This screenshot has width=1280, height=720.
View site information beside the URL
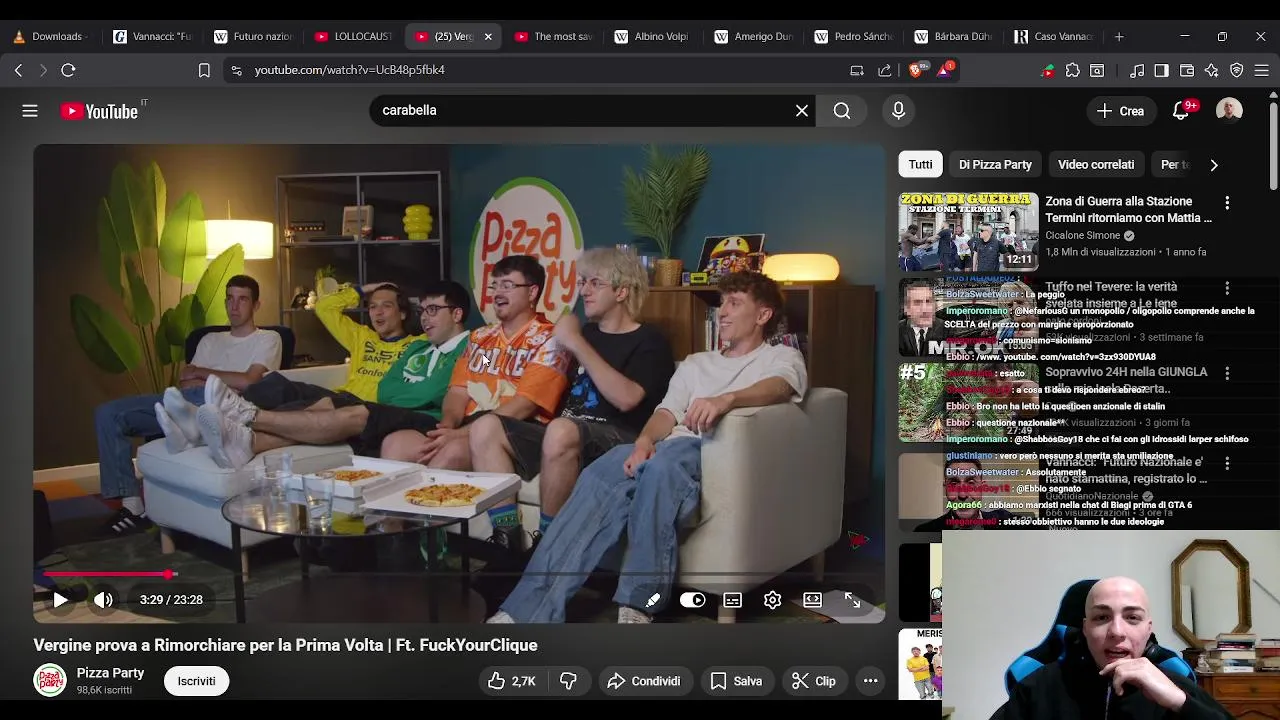tap(236, 70)
